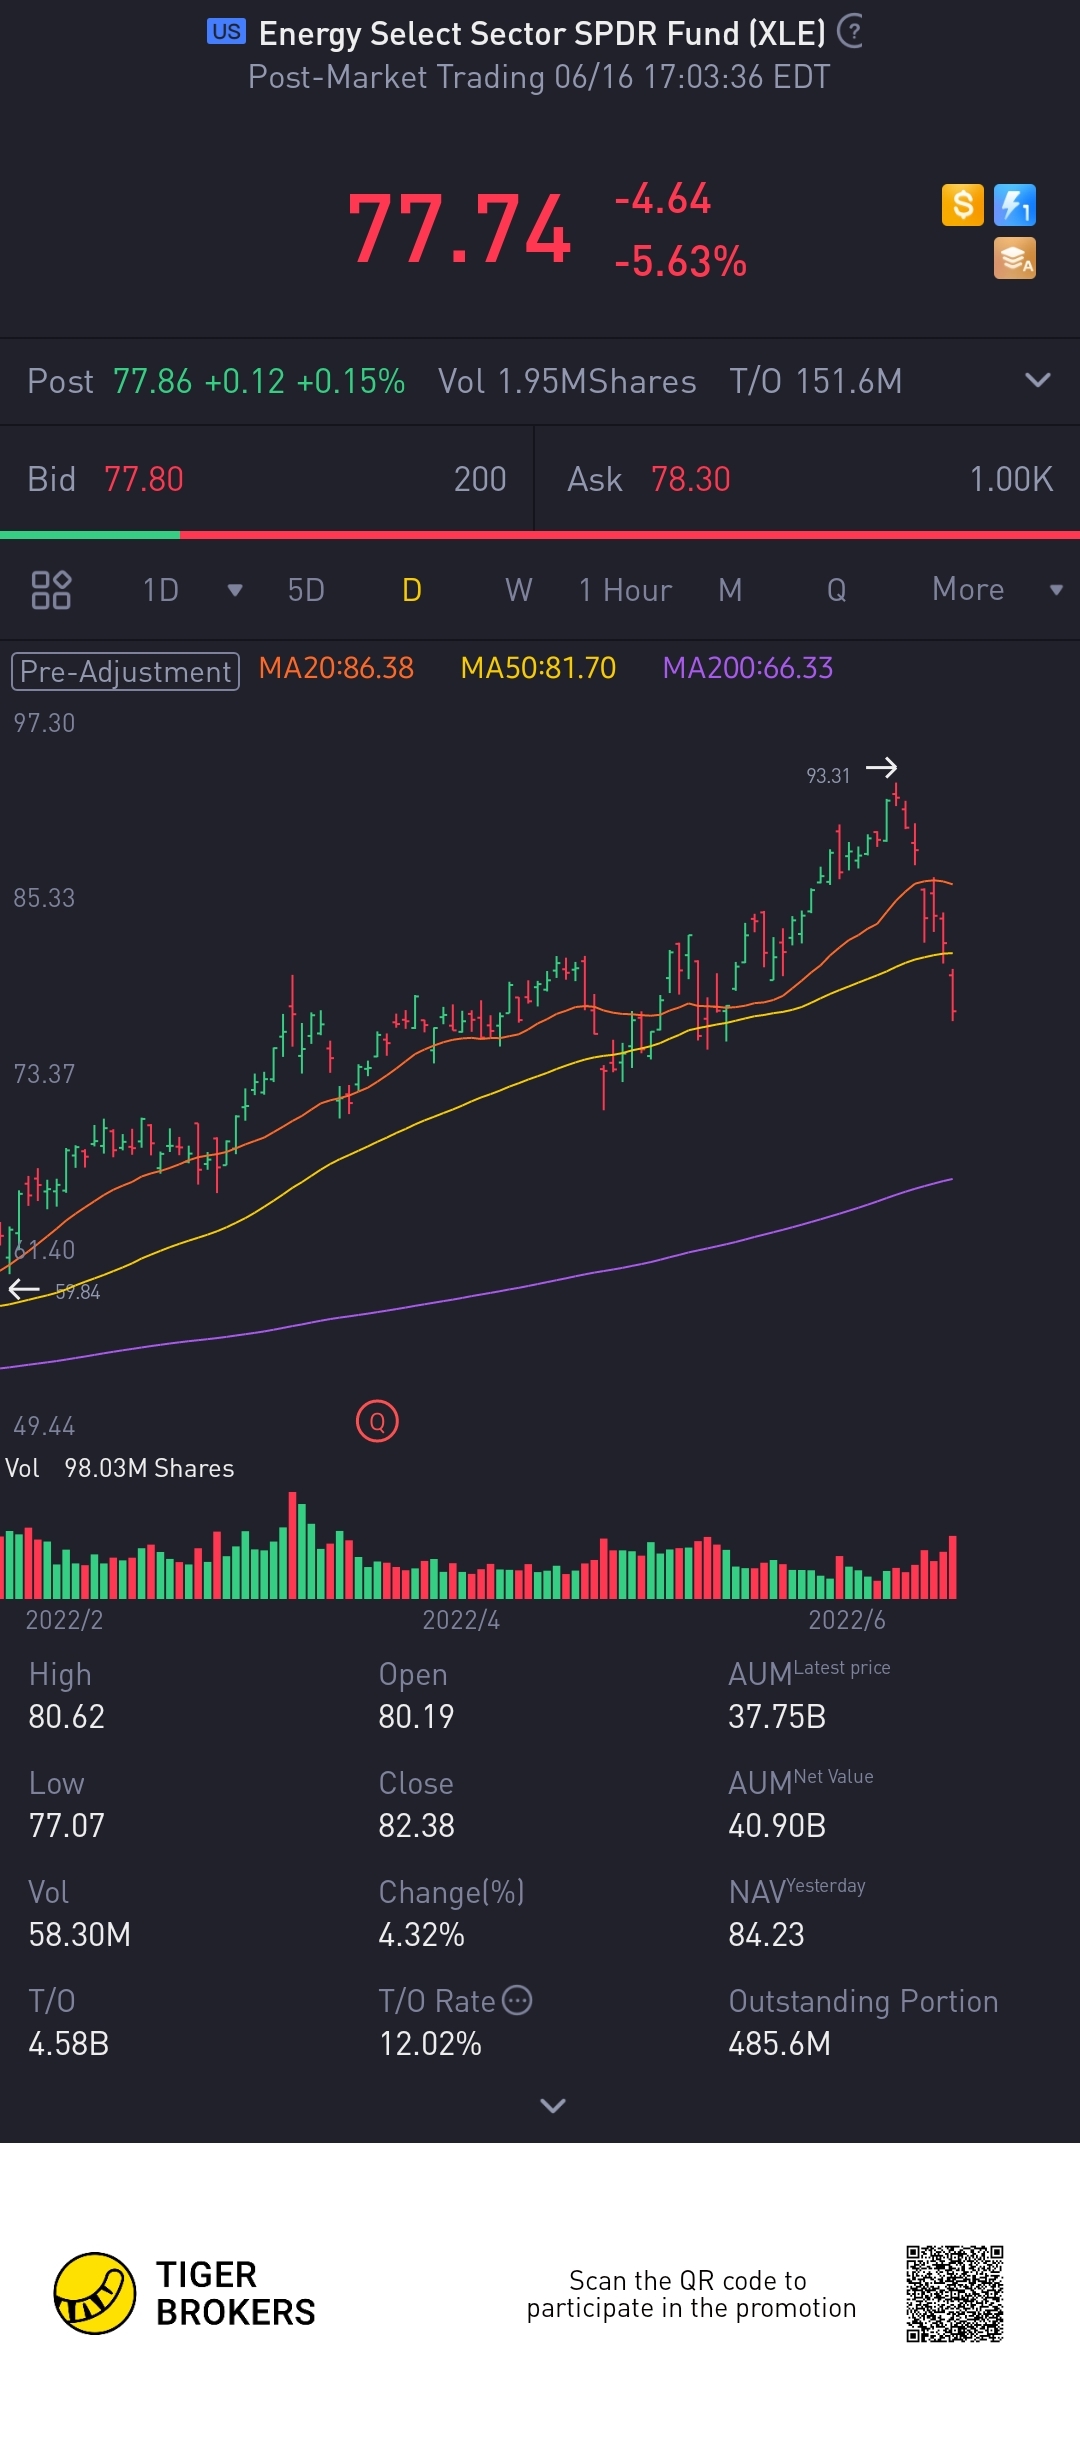Tap the red Q marker on chart
This screenshot has height=2445, width=1080.
pos(377,1421)
